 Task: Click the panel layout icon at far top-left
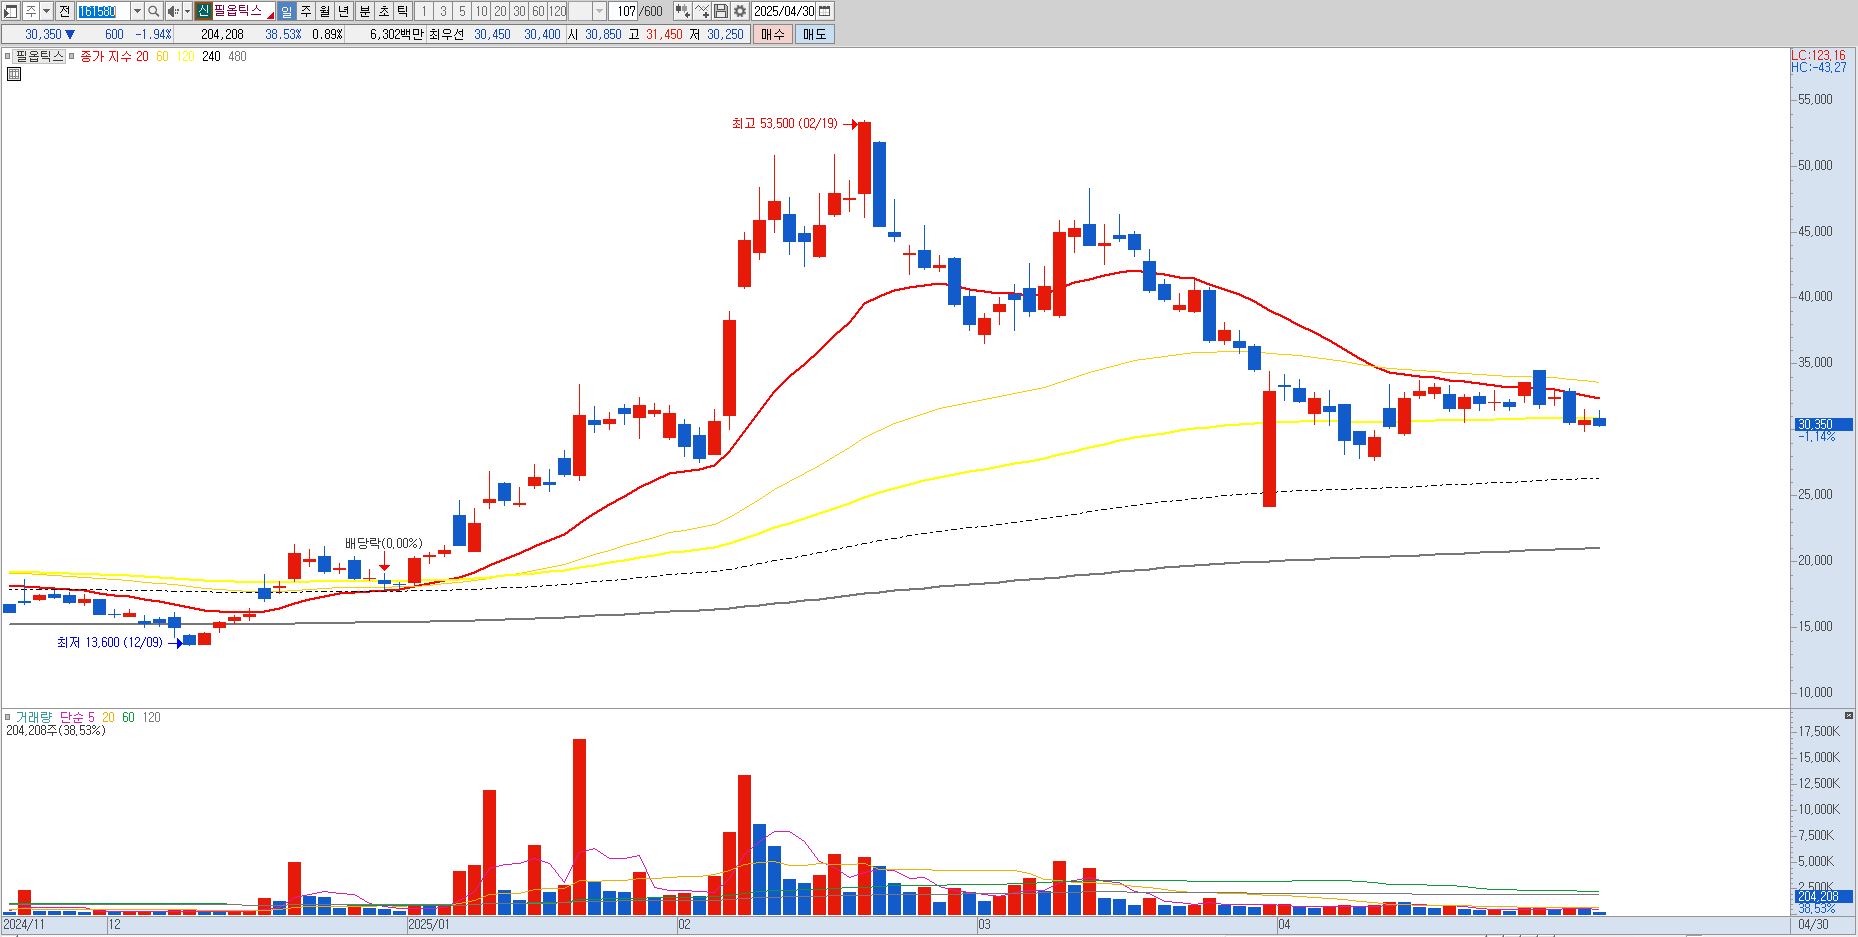tap(11, 11)
